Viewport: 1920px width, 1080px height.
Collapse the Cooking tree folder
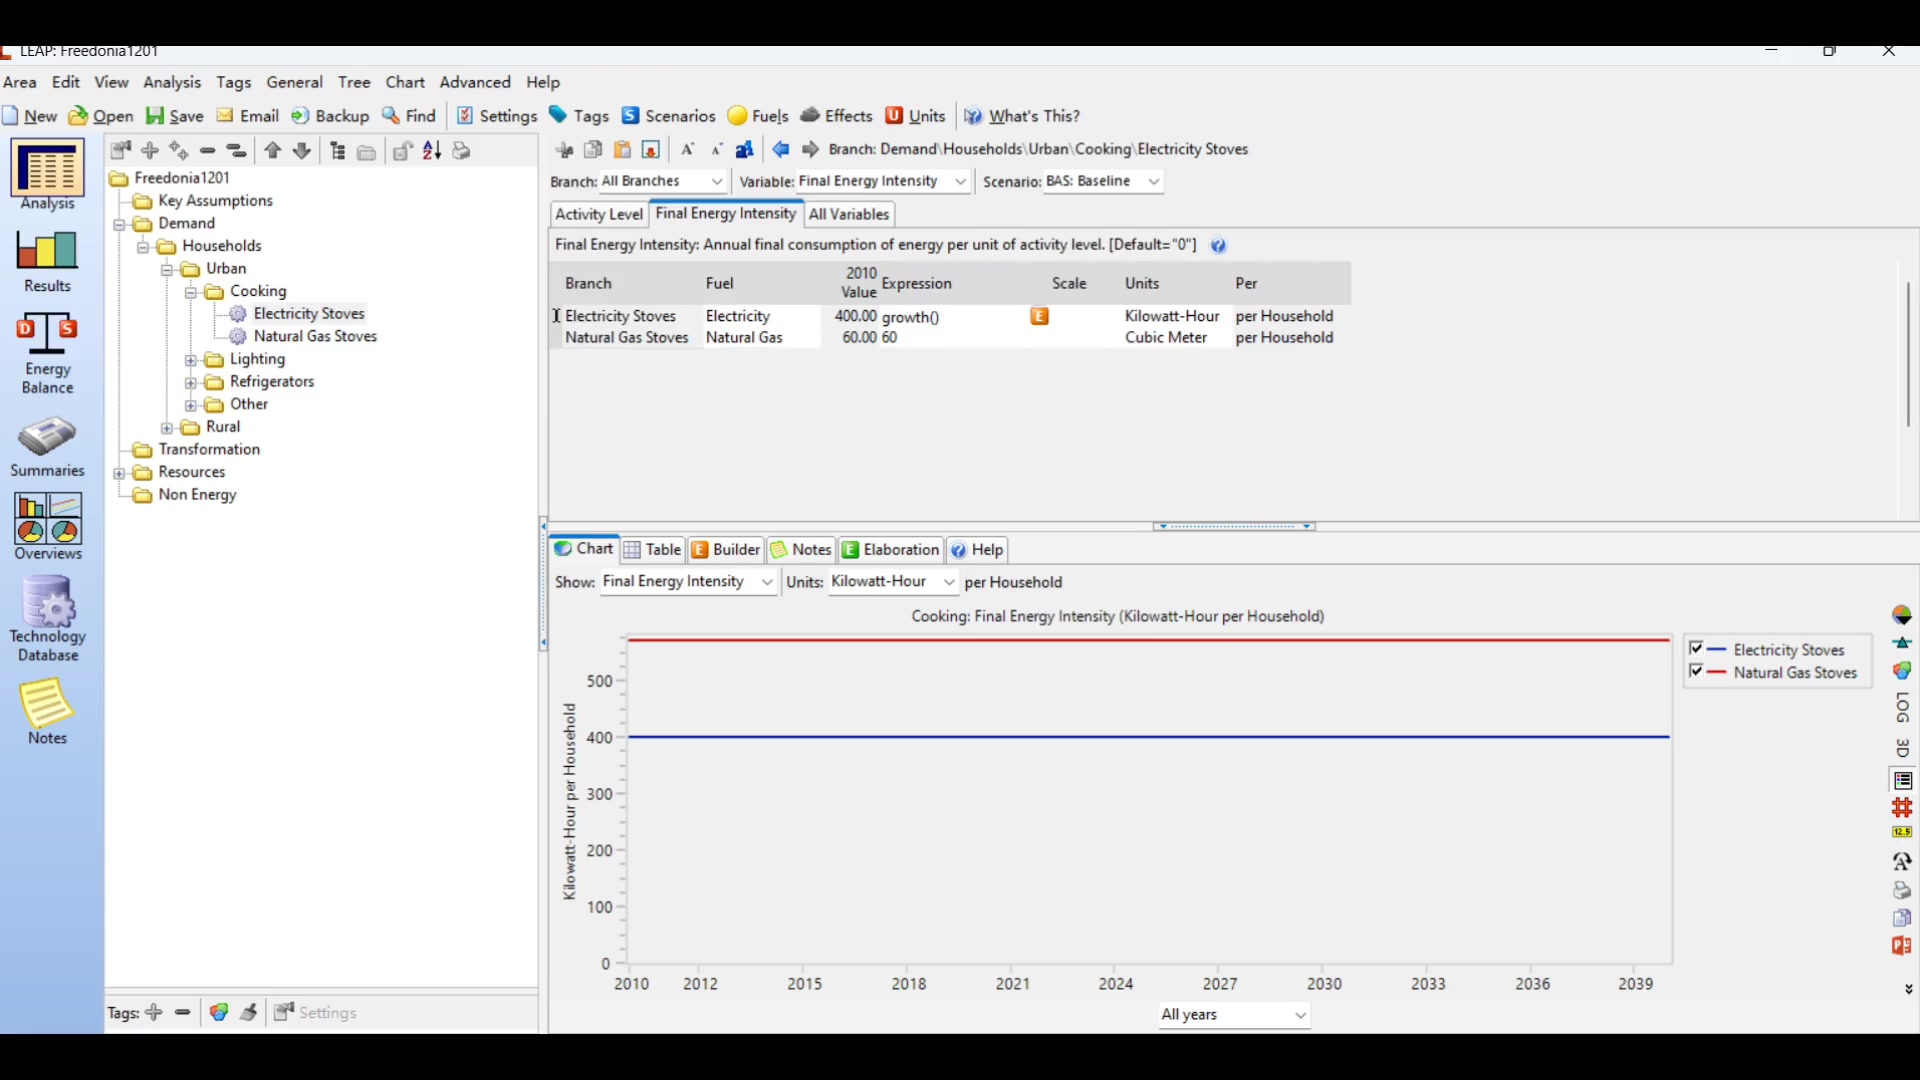click(191, 293)
